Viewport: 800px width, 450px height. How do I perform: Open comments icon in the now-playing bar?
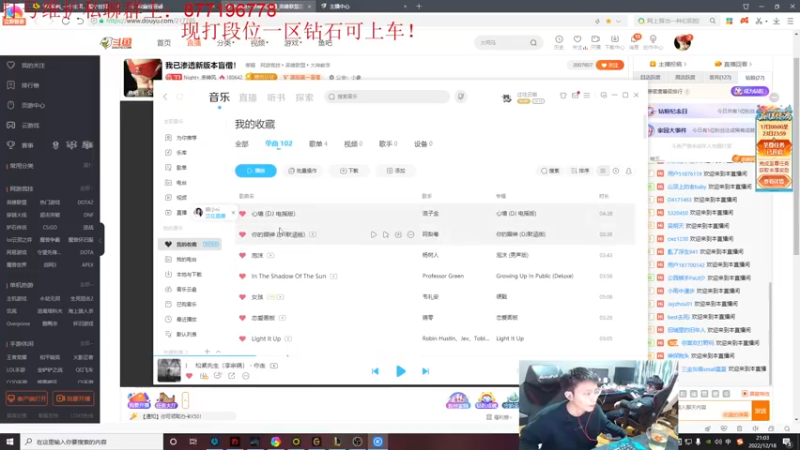pyautogui.click(x=218, y=376)
